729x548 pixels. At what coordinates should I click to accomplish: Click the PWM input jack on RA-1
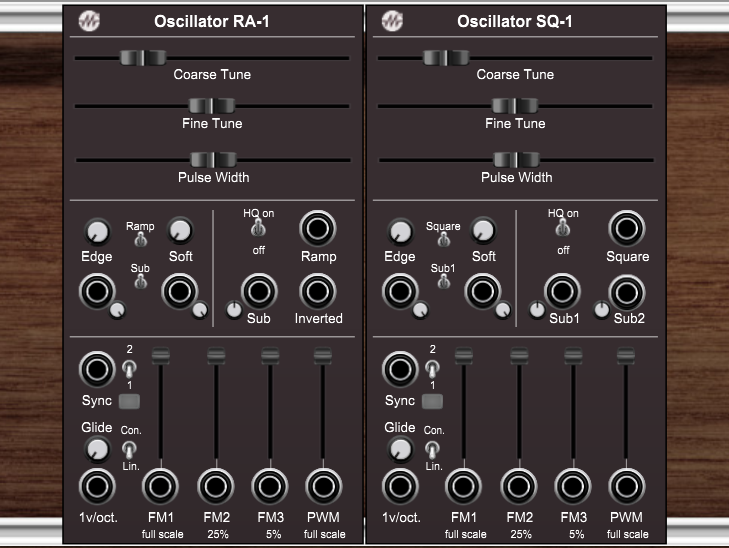point(324,487)
